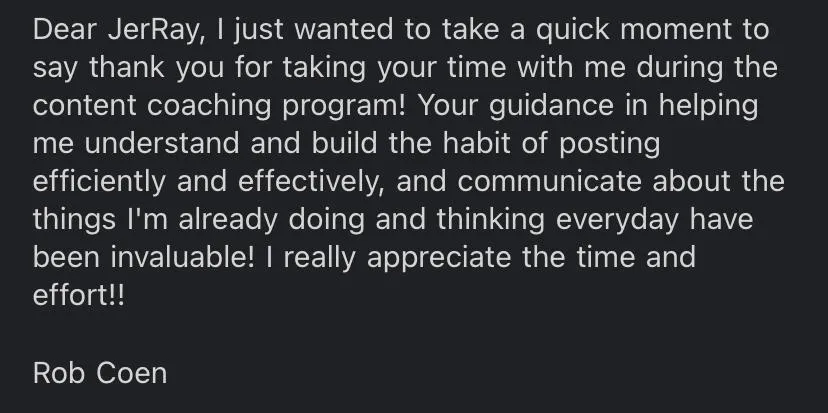Screen dimensions: 828x413
Task: Click the word "efficiently"
Action: coord(99,182)
